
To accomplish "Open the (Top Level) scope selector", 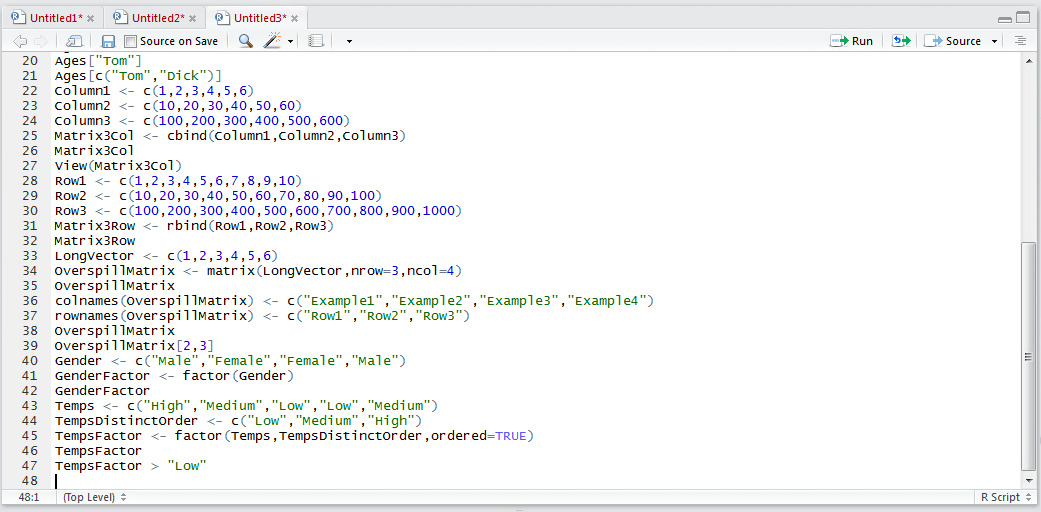I will point(94,497).
